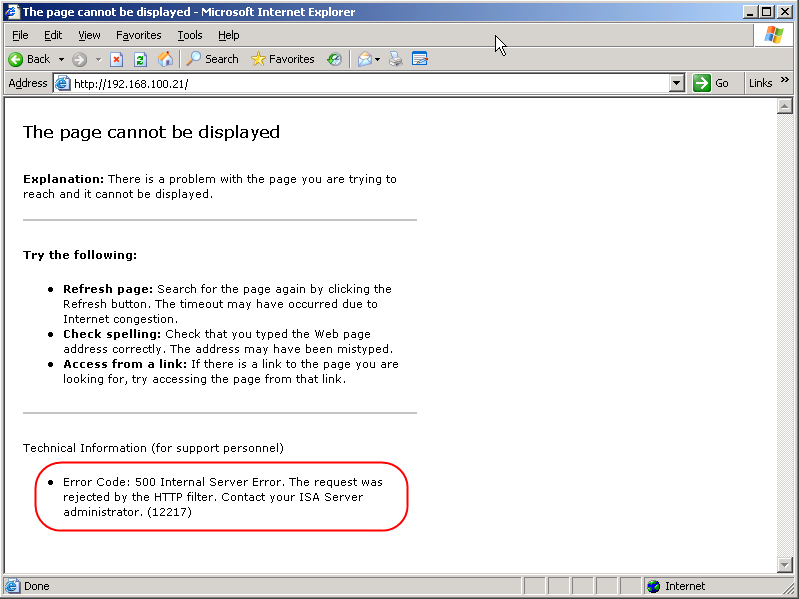Click the page icon in the status bar

tap(13, 586)
